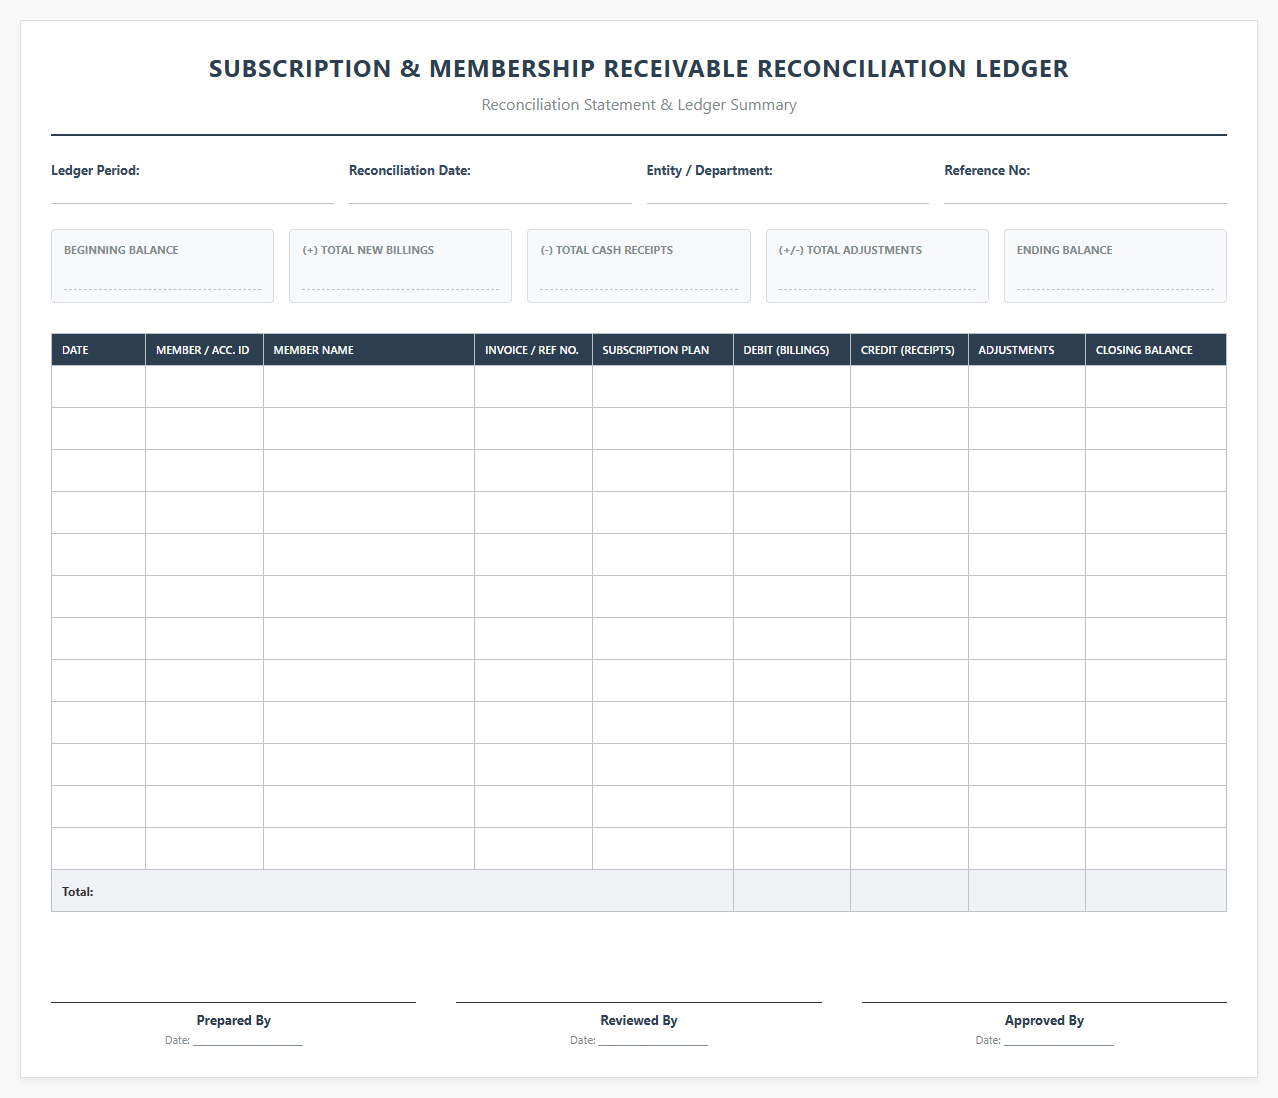Image resolution: width=1278 pixels, height=1098 pixels.
Task: Select the Total Cash Receipts summary box
Action: [x=639, y=266]
